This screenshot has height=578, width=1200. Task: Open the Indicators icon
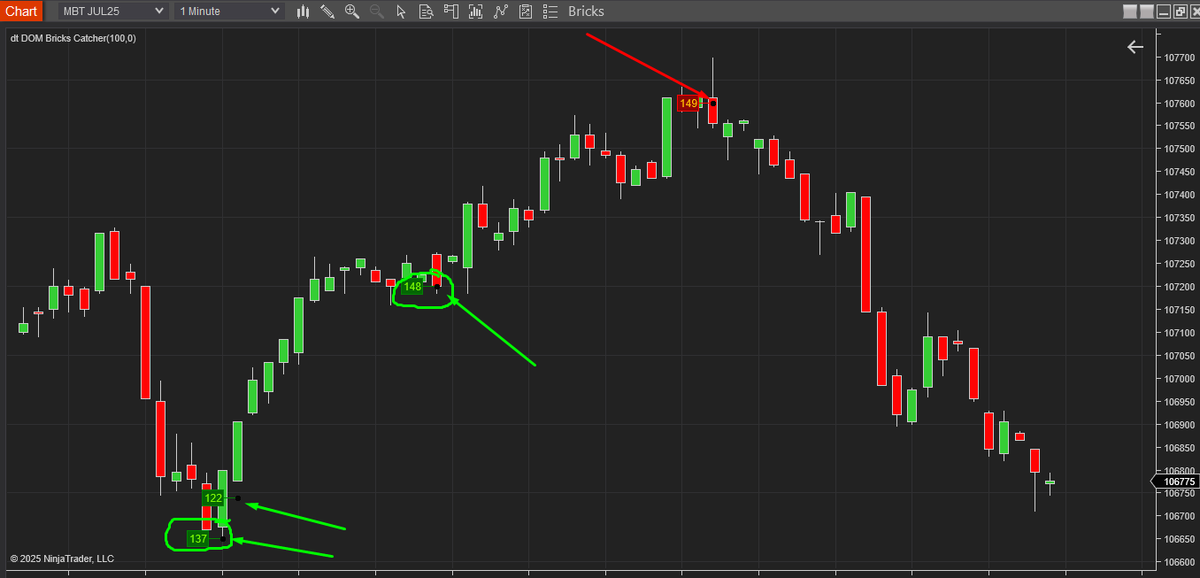tap(500, 12)
